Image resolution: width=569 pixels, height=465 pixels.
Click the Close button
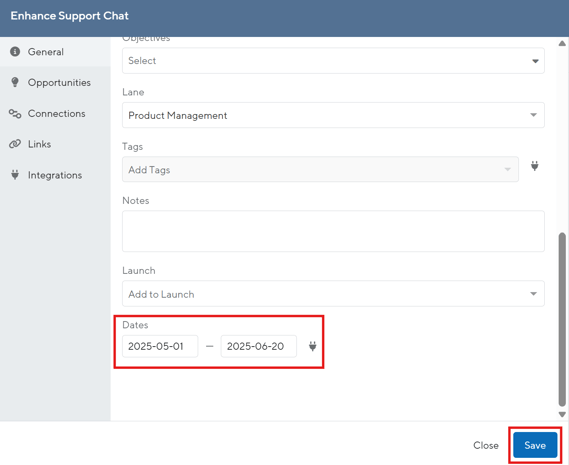coord(486,445)
